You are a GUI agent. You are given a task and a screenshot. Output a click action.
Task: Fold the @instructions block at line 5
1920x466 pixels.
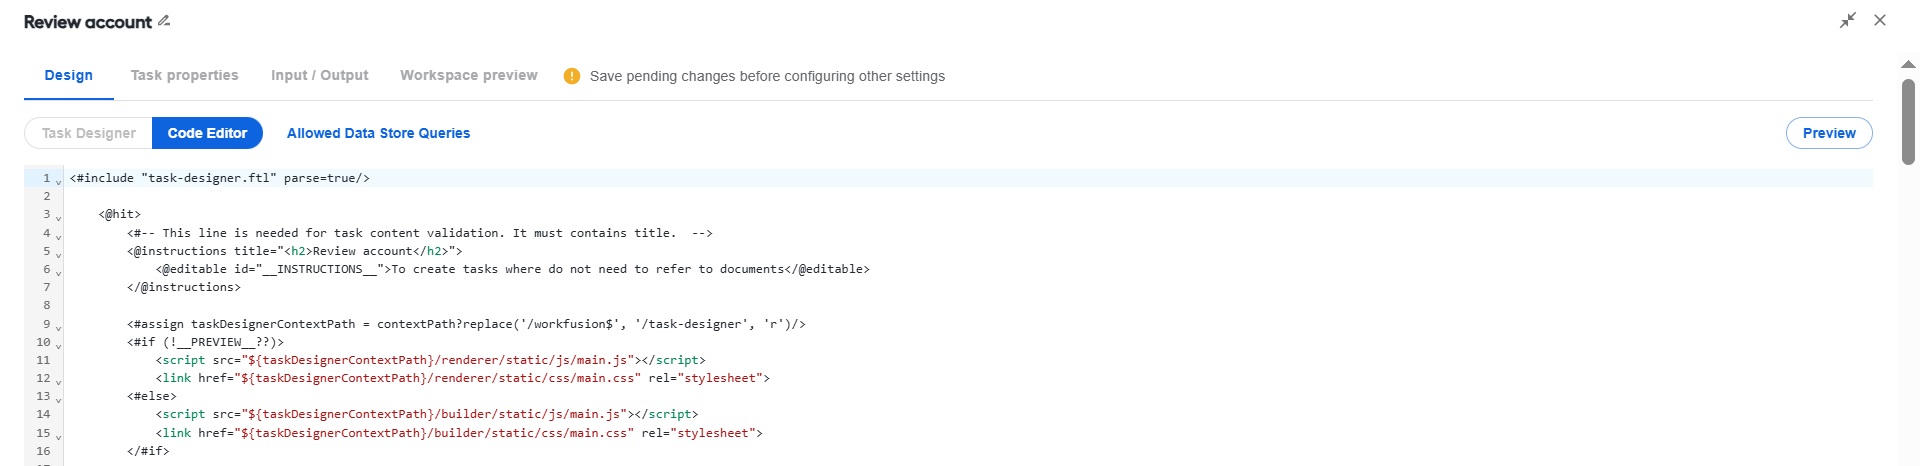coord(59,255)
